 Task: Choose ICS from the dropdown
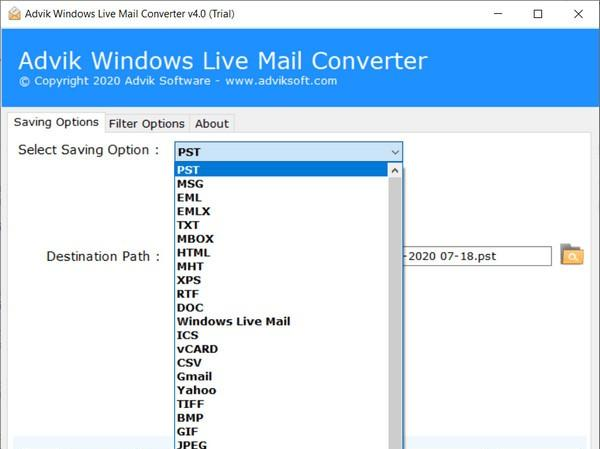pos(281,335)
